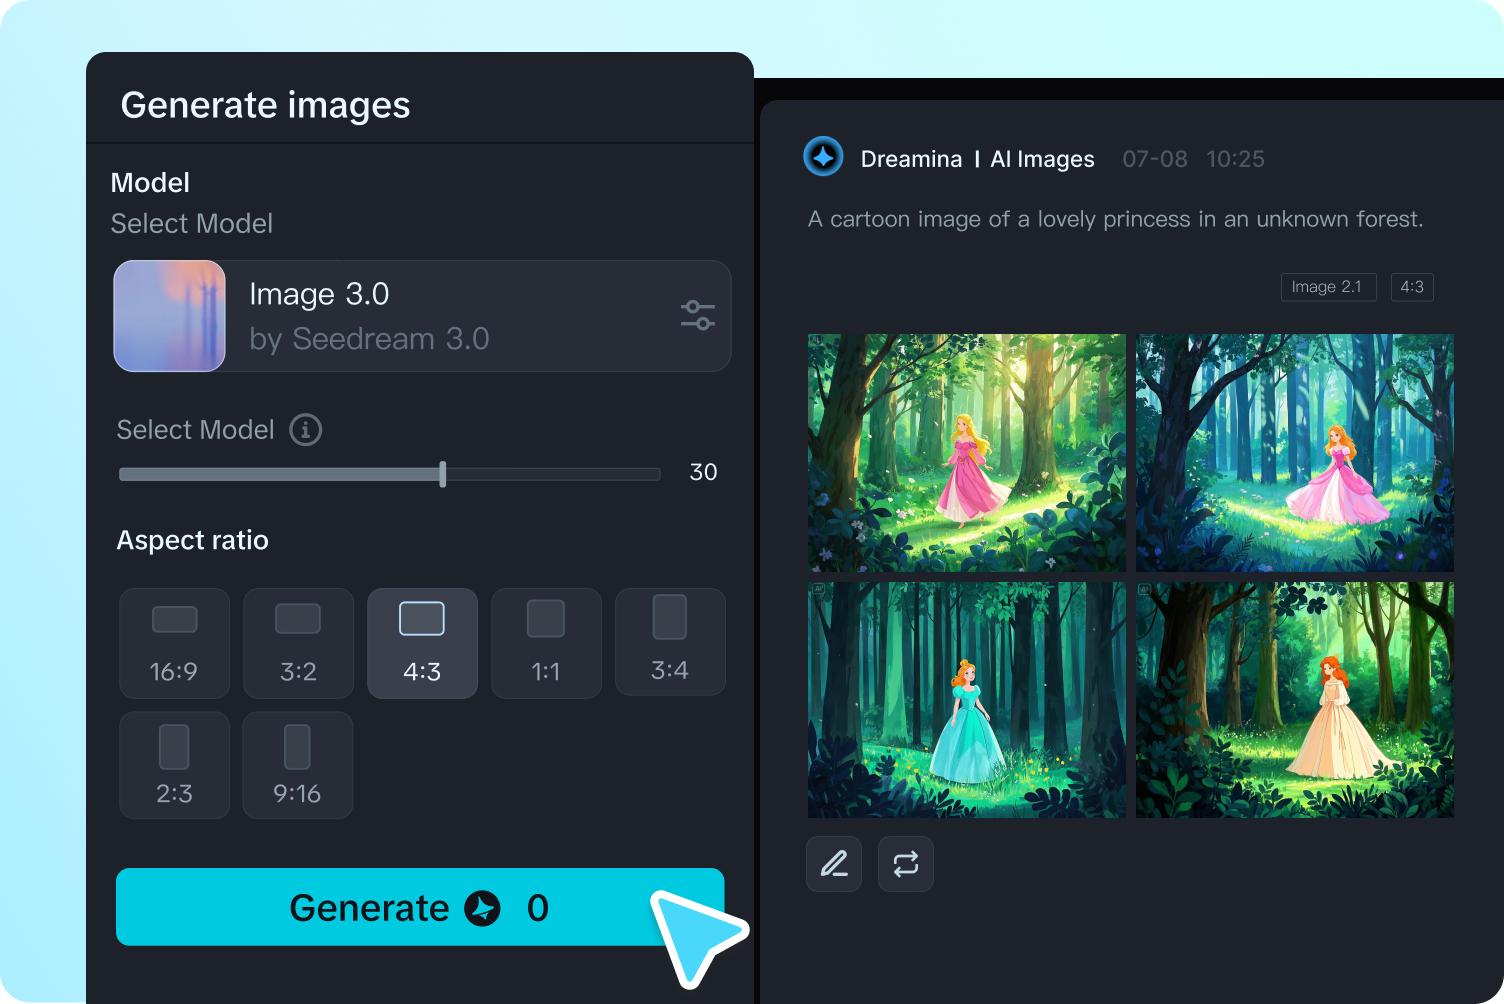
Task: Click the info icon beside Select Model
Action: coord(306,429)
